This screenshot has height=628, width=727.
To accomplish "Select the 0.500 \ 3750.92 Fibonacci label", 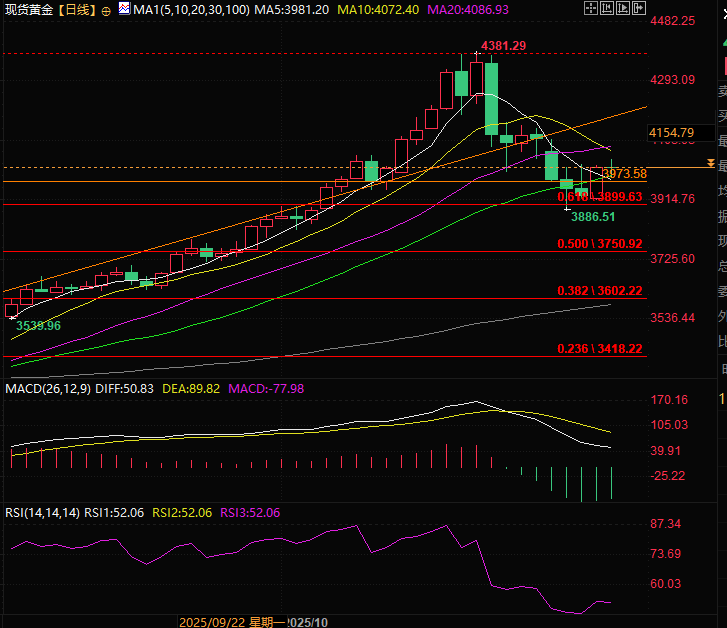I will 599,244.
